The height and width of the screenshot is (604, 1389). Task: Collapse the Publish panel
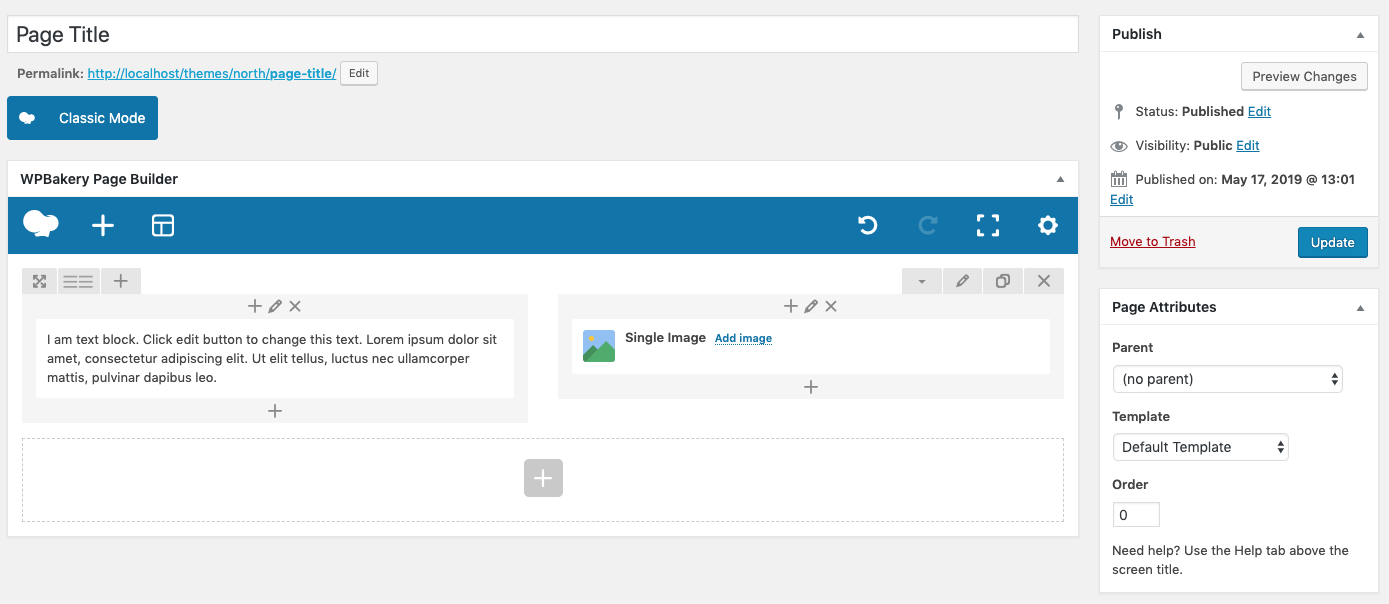[1360, 34]
